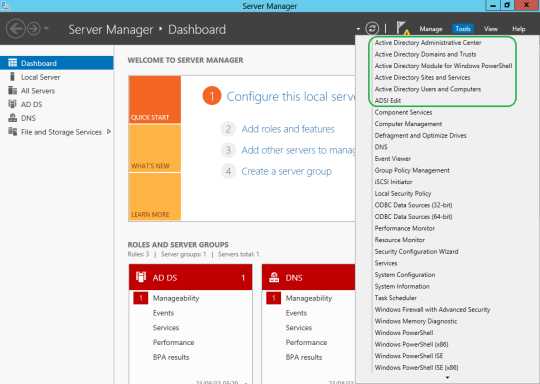Select Group Policy Management from Tools

coord(412,170)
